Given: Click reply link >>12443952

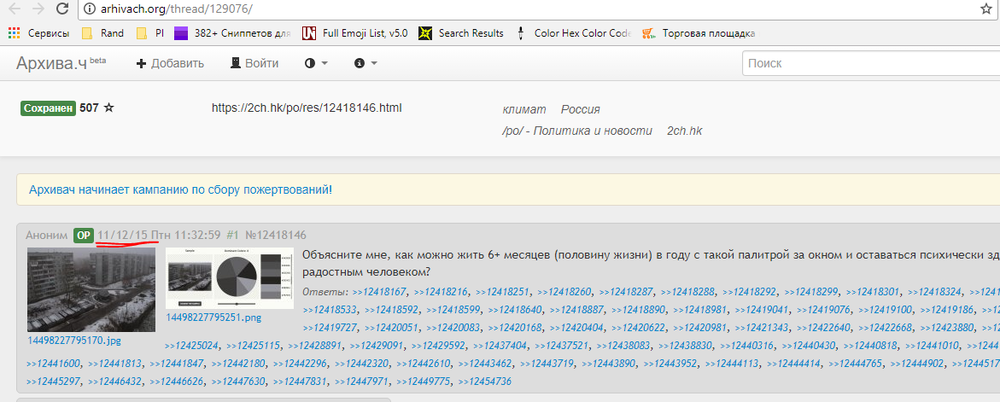Looking at the screenshot, I should point(670,364).
